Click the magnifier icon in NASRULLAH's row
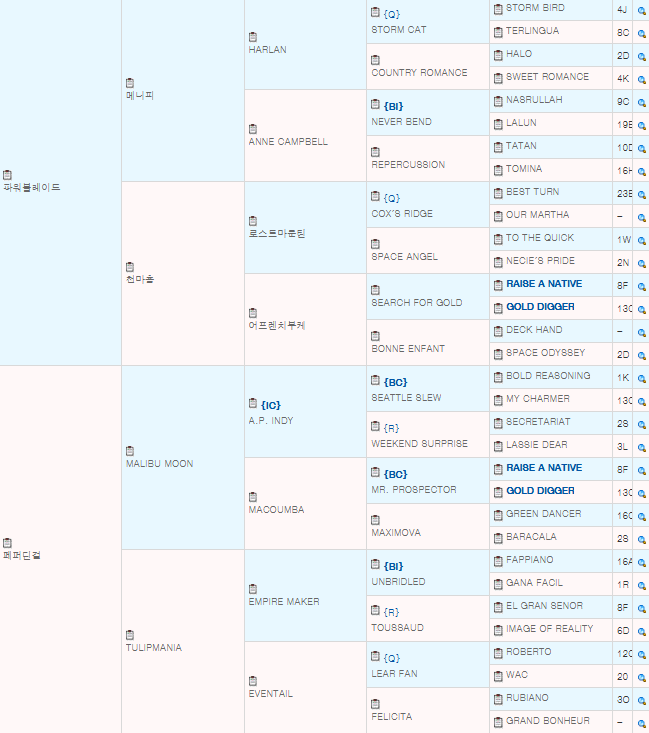649x733 pixels. tap(641, 101)
